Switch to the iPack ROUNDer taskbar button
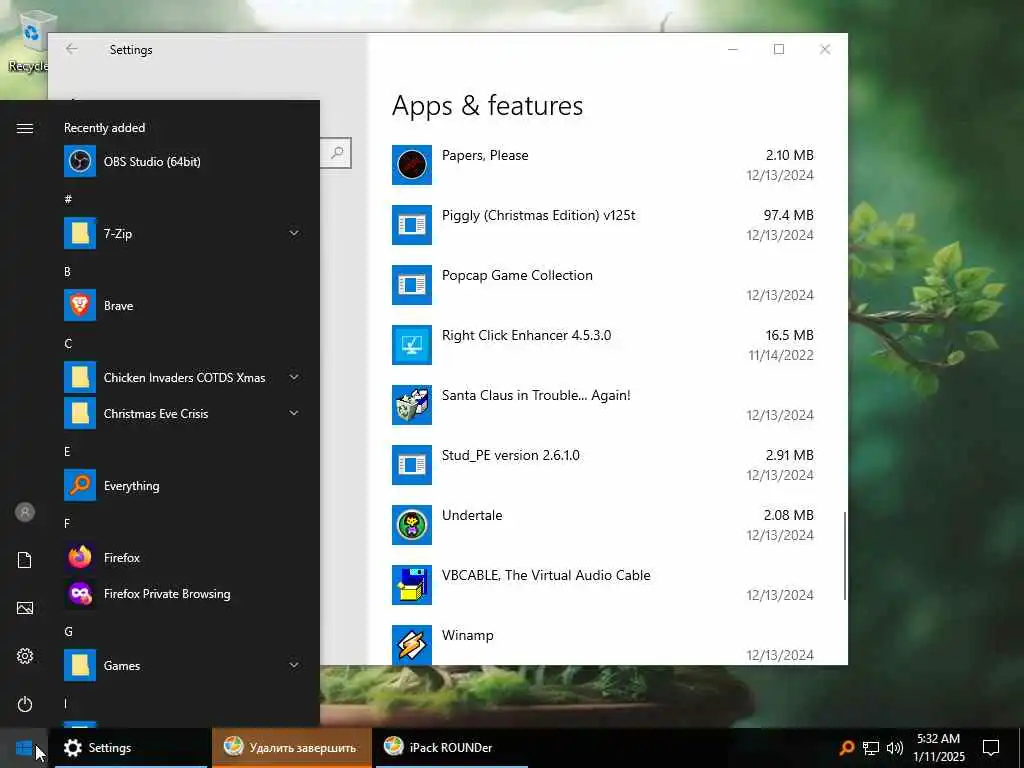The height and width of the screenshot is (768, 1024). [x=450, y=748]
